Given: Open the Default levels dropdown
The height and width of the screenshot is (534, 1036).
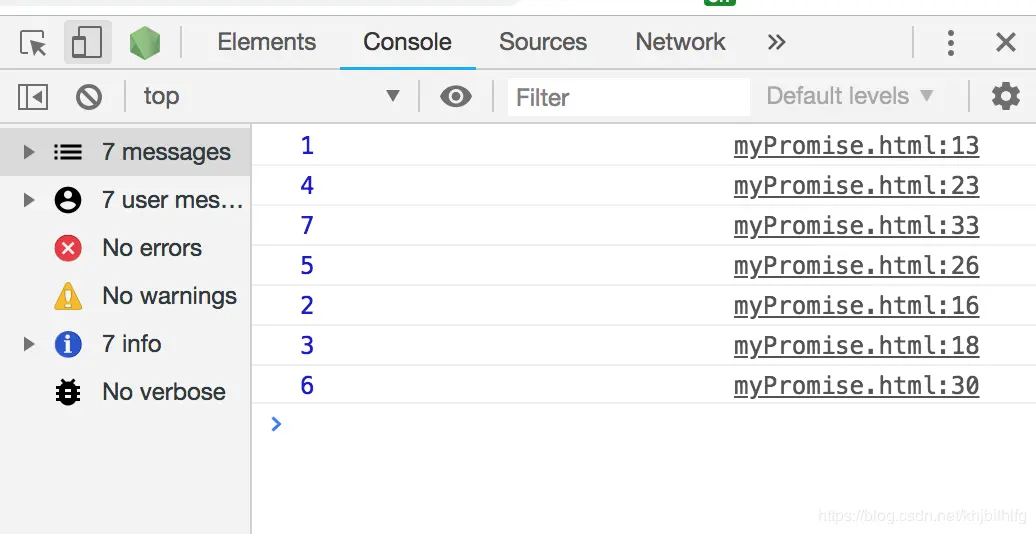Looking at the screenshot, I should (x=850, y=96).
